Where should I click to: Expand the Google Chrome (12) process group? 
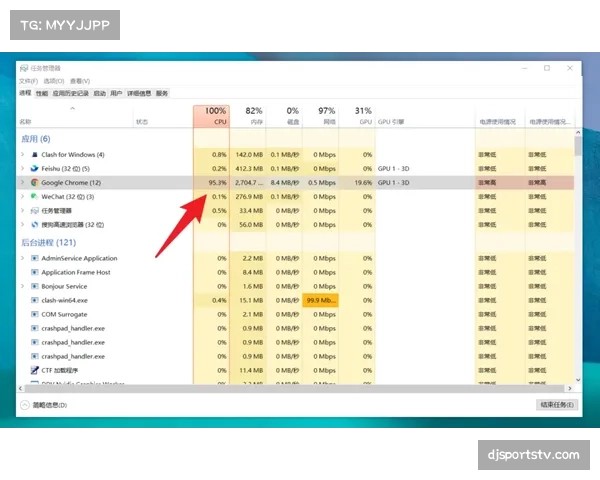tap(22, 183)
